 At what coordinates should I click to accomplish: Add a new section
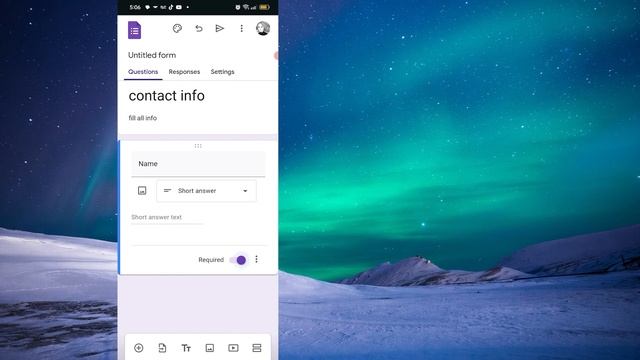[257, 348]
